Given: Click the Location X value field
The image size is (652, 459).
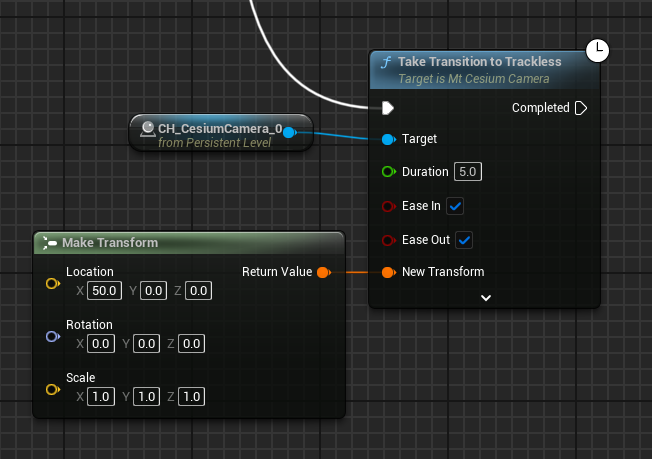Looking at the screenshot, I should point(104,291).
